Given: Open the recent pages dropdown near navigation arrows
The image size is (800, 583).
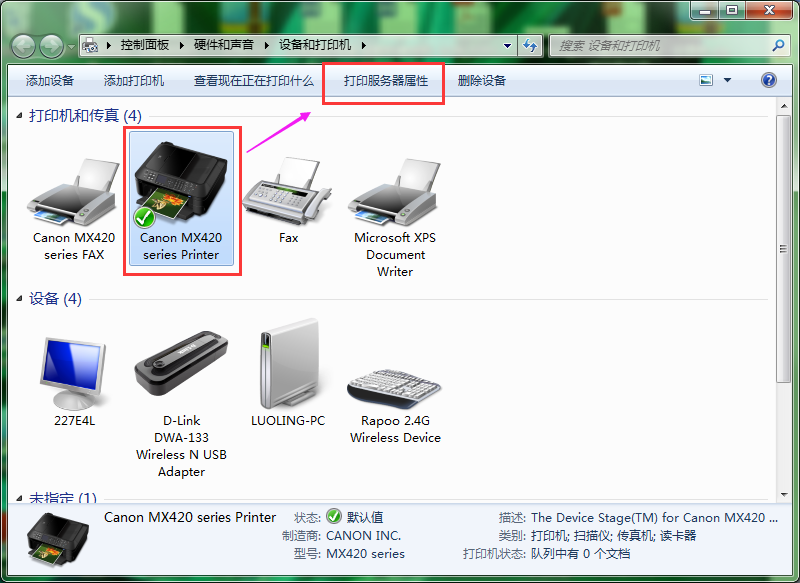Looking at the screenshot, I should click(x=71, y=46).
